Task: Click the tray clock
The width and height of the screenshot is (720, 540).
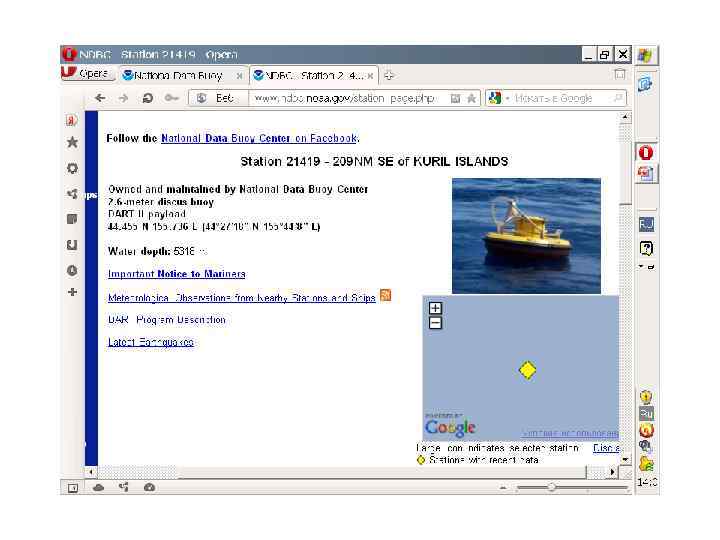Action: 647,482
